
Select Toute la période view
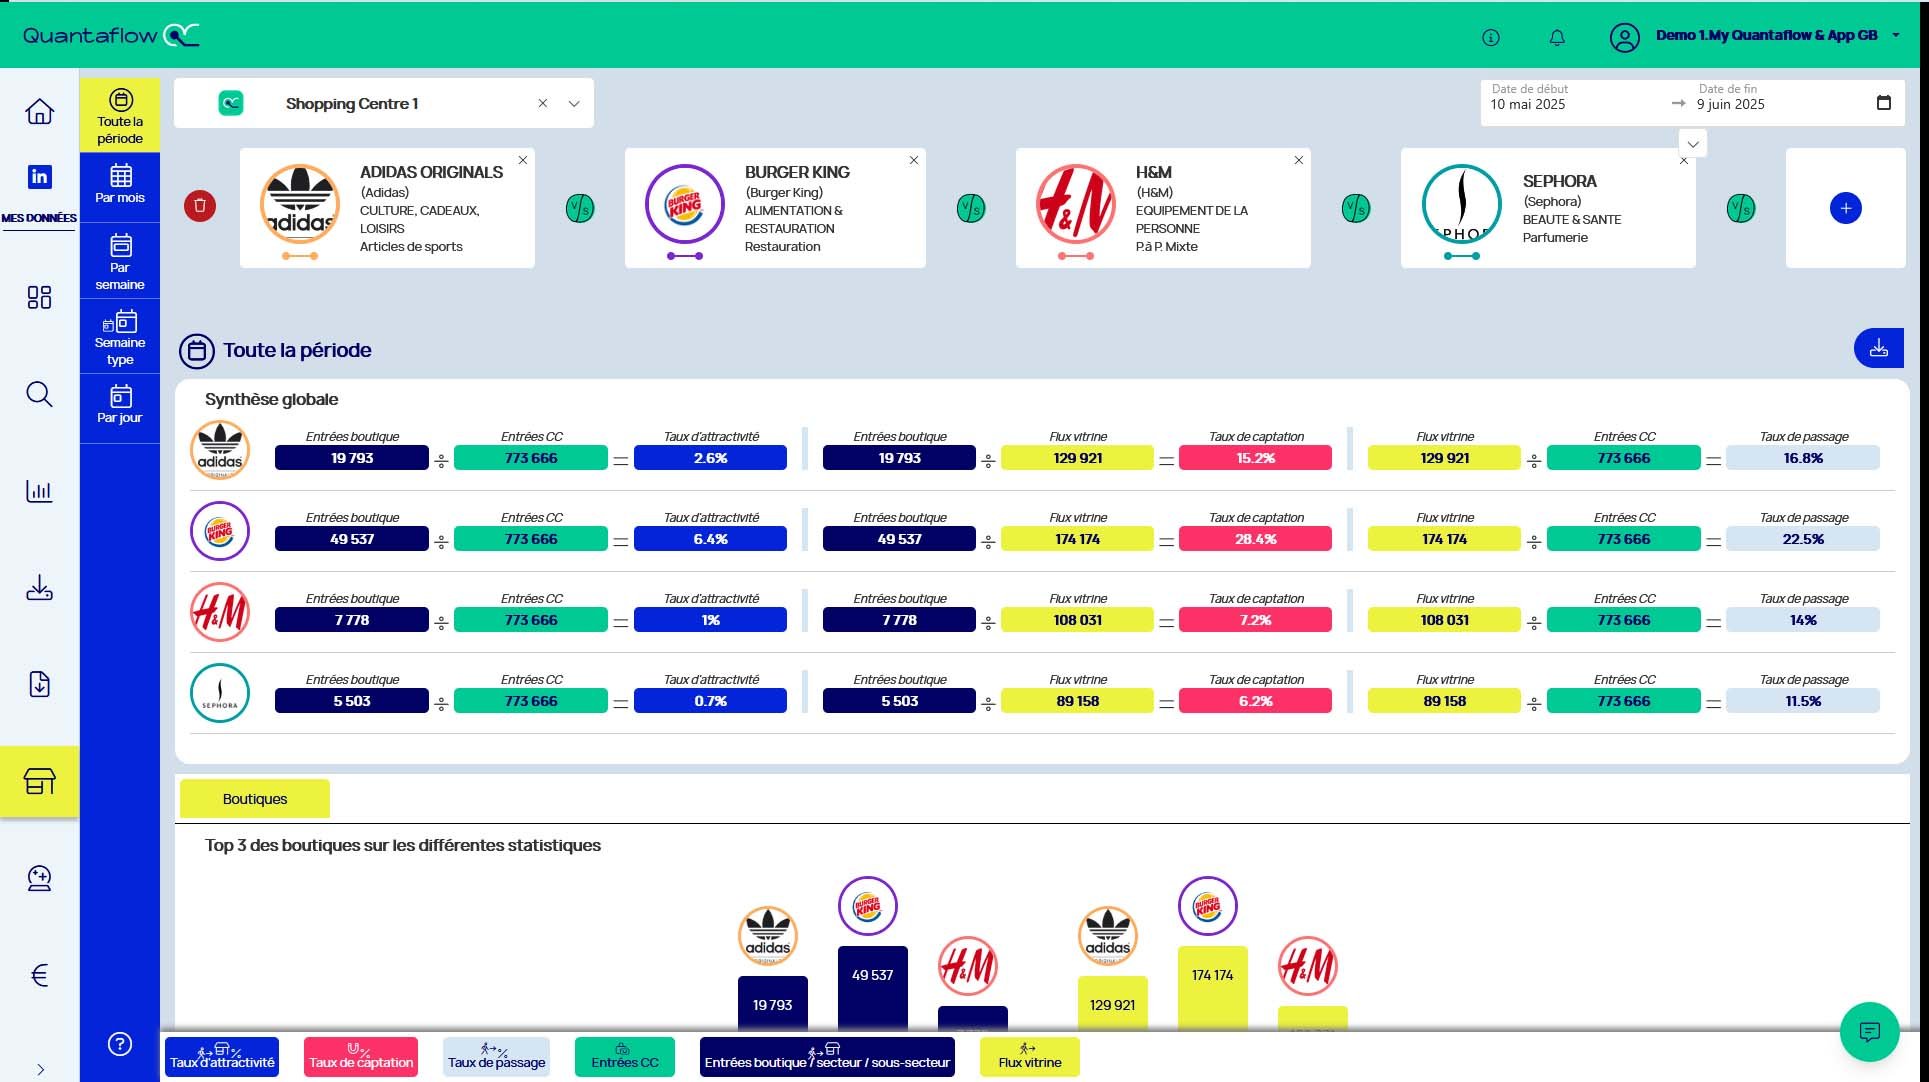tap(120, 116)
